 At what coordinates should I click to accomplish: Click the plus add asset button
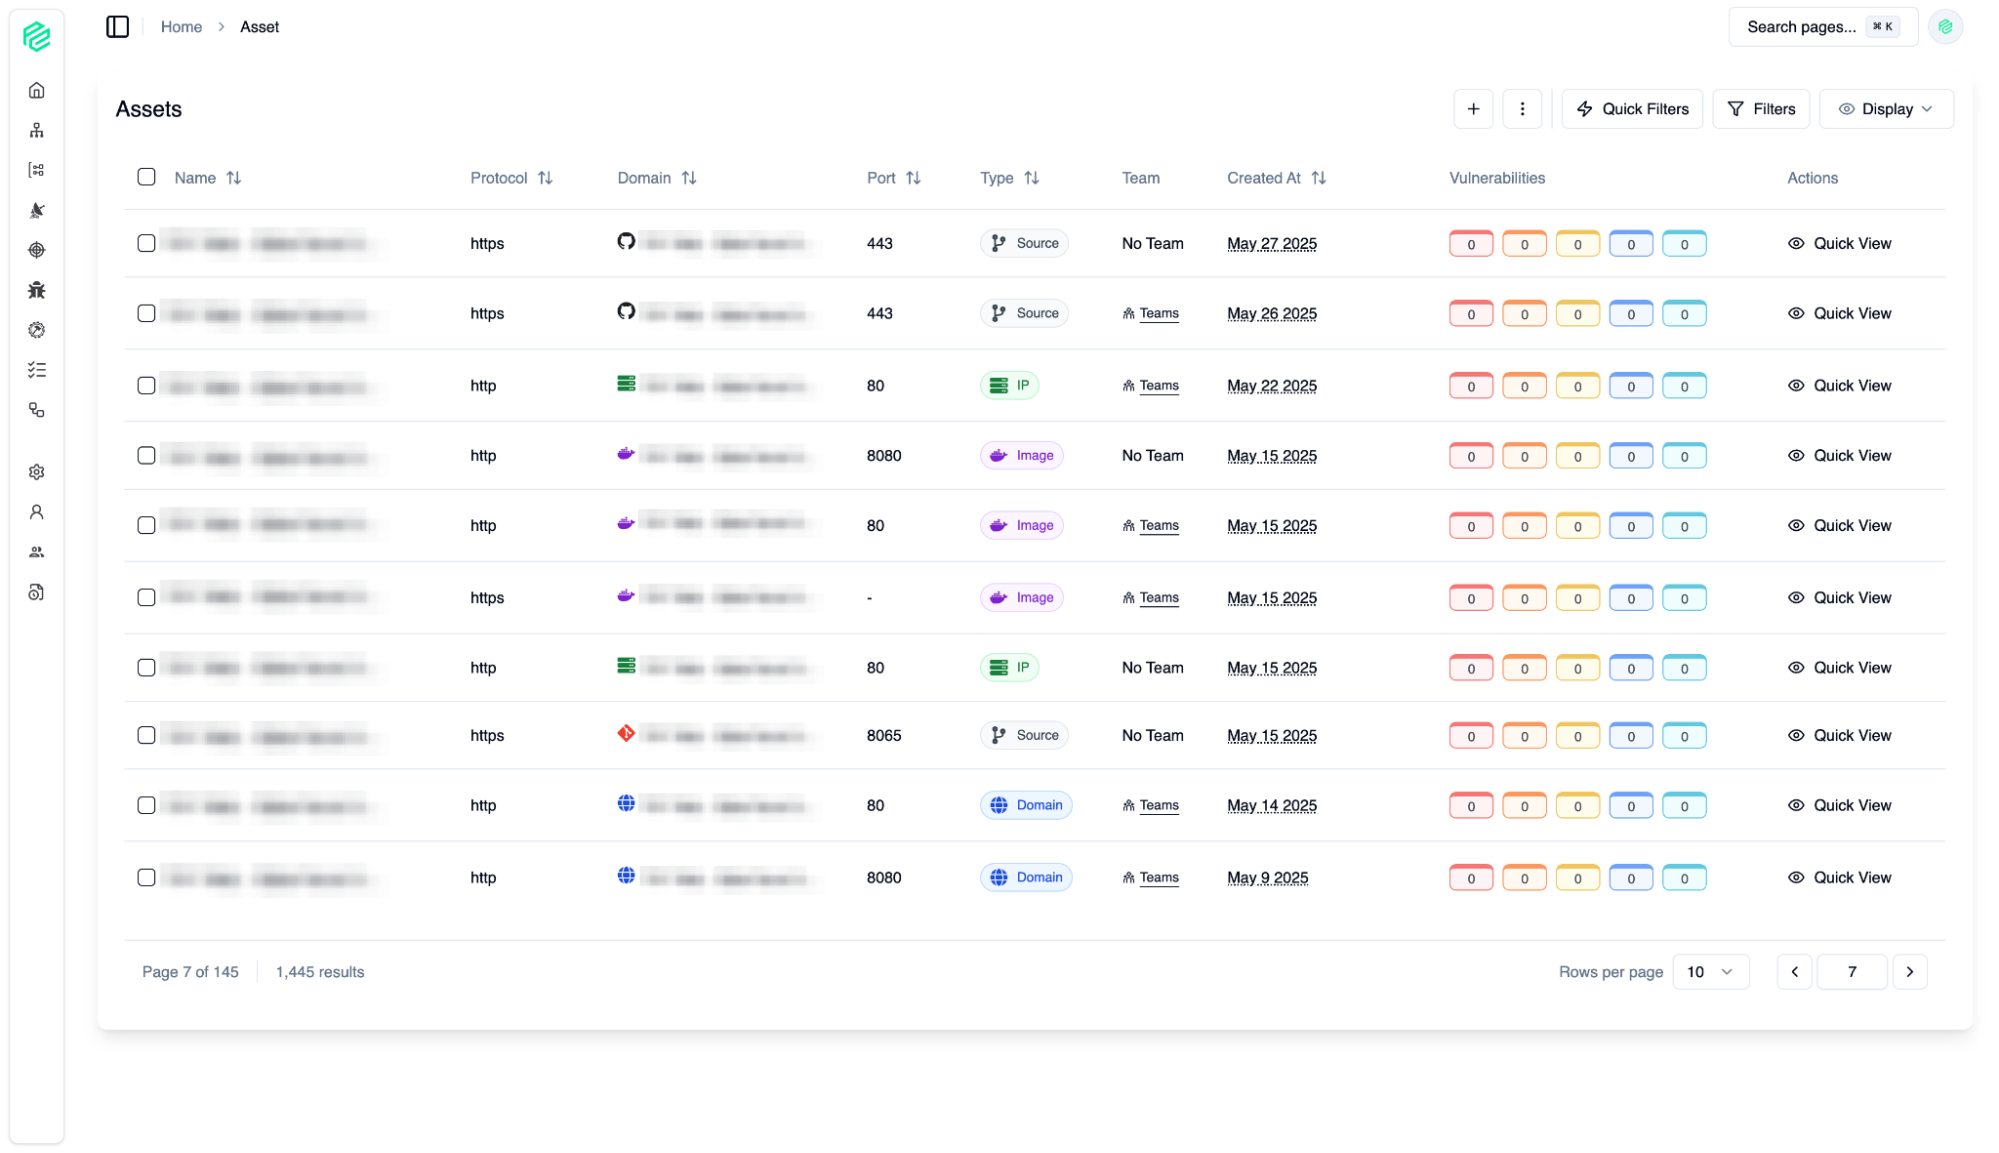tap(1473, 109)
